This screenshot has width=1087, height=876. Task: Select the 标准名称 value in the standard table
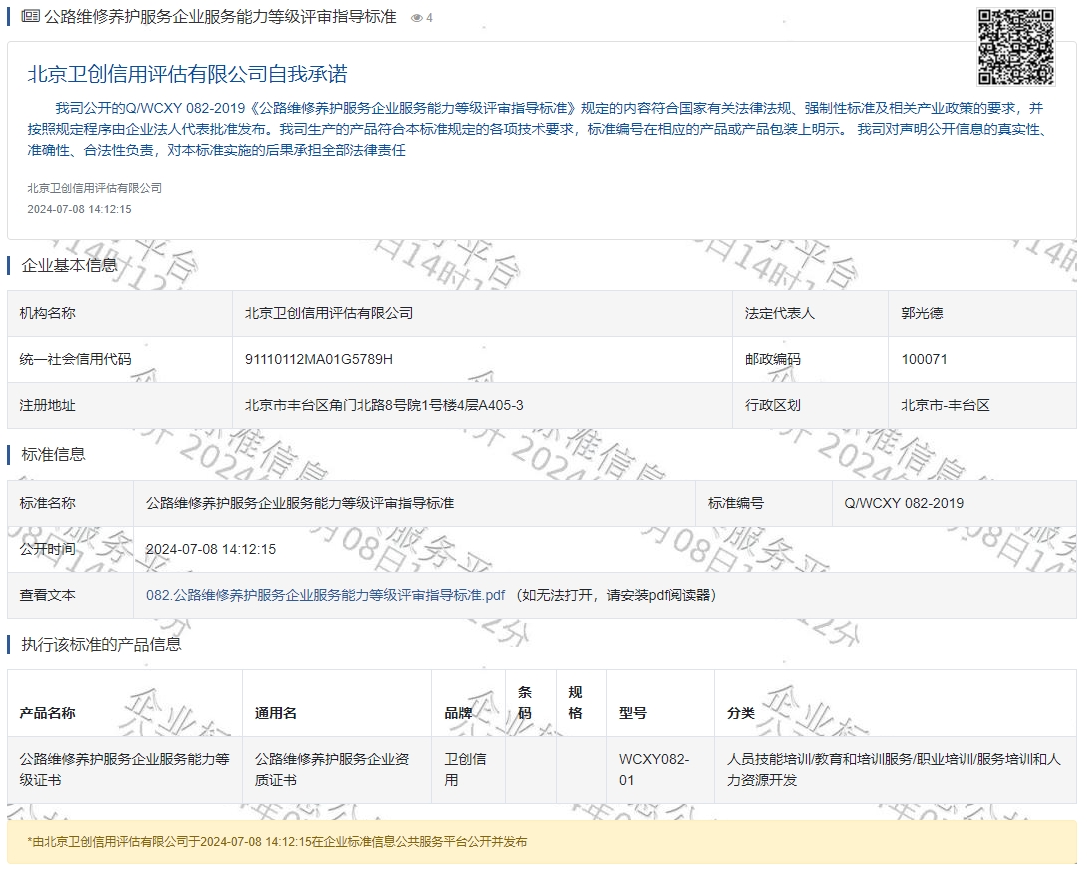tap(300, 503)
